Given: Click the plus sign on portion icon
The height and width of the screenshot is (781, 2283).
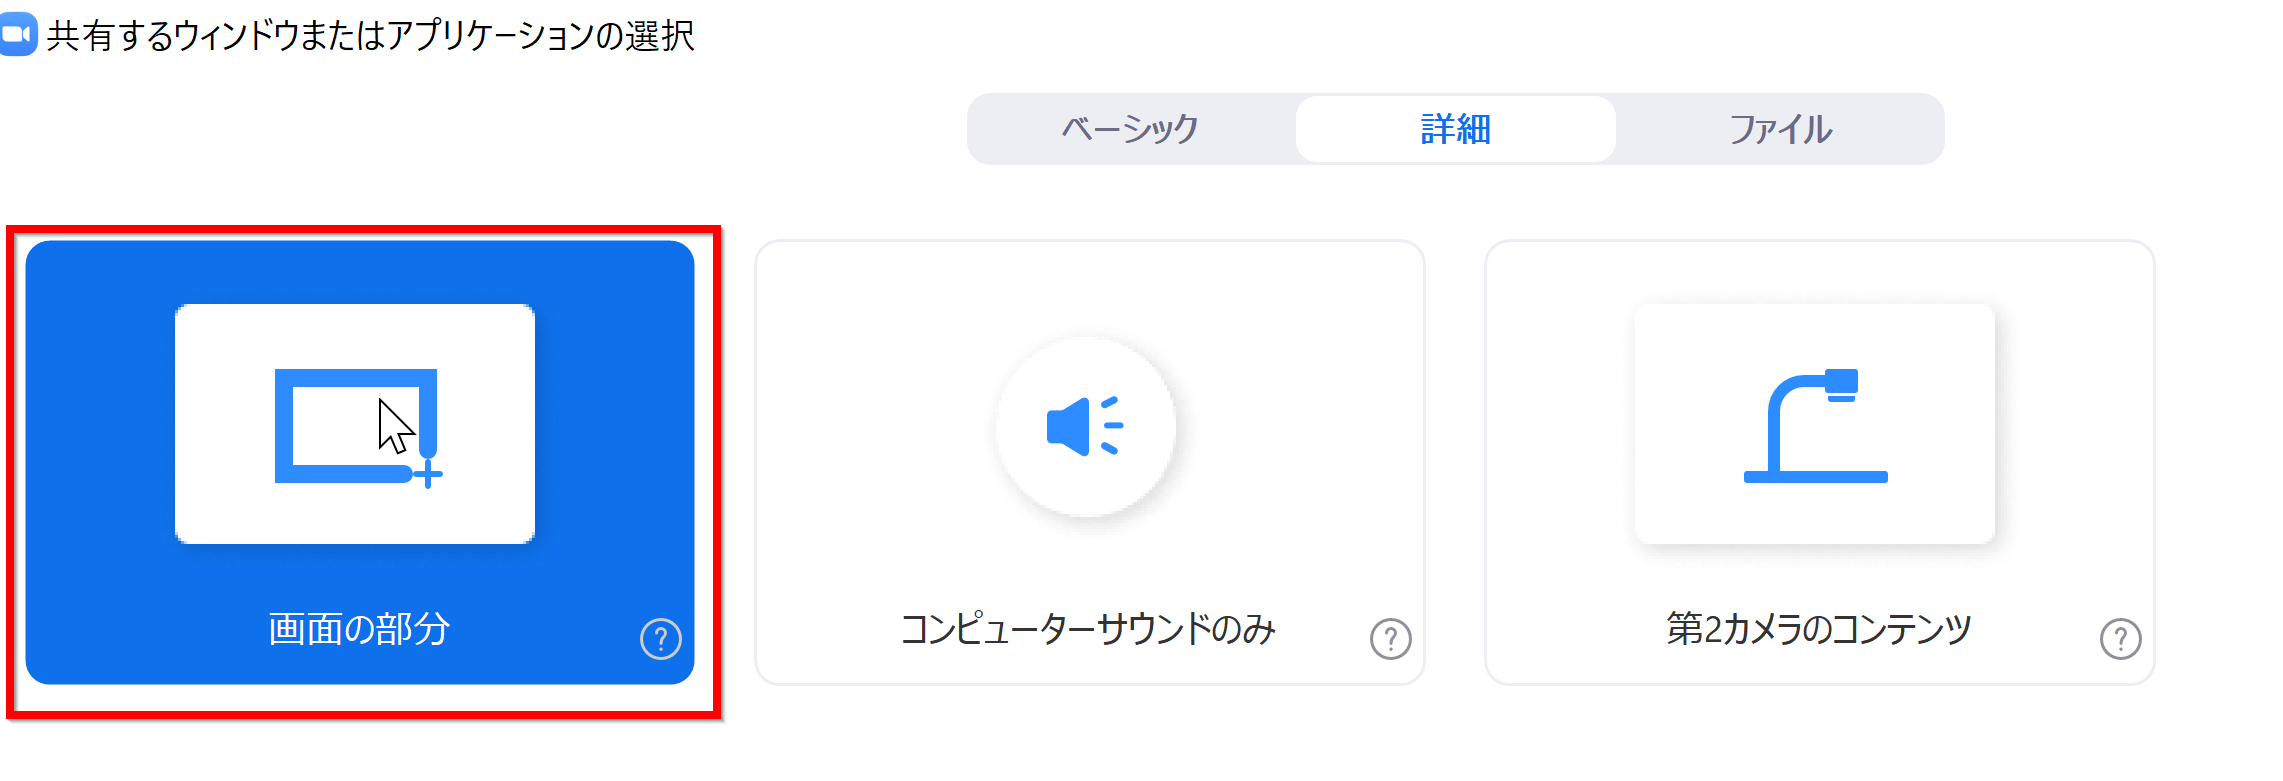Looking at the screenshot, I should [428, 474].
